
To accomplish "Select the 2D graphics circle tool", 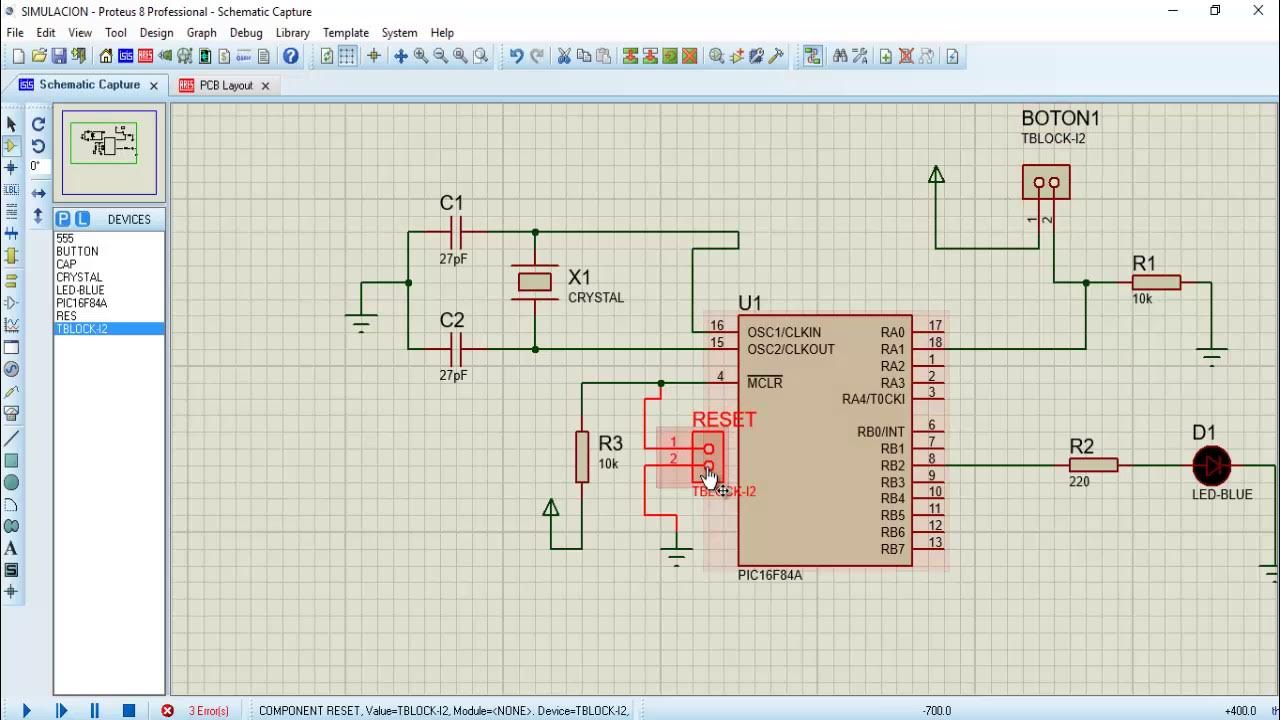I will [x=11, y=482].
